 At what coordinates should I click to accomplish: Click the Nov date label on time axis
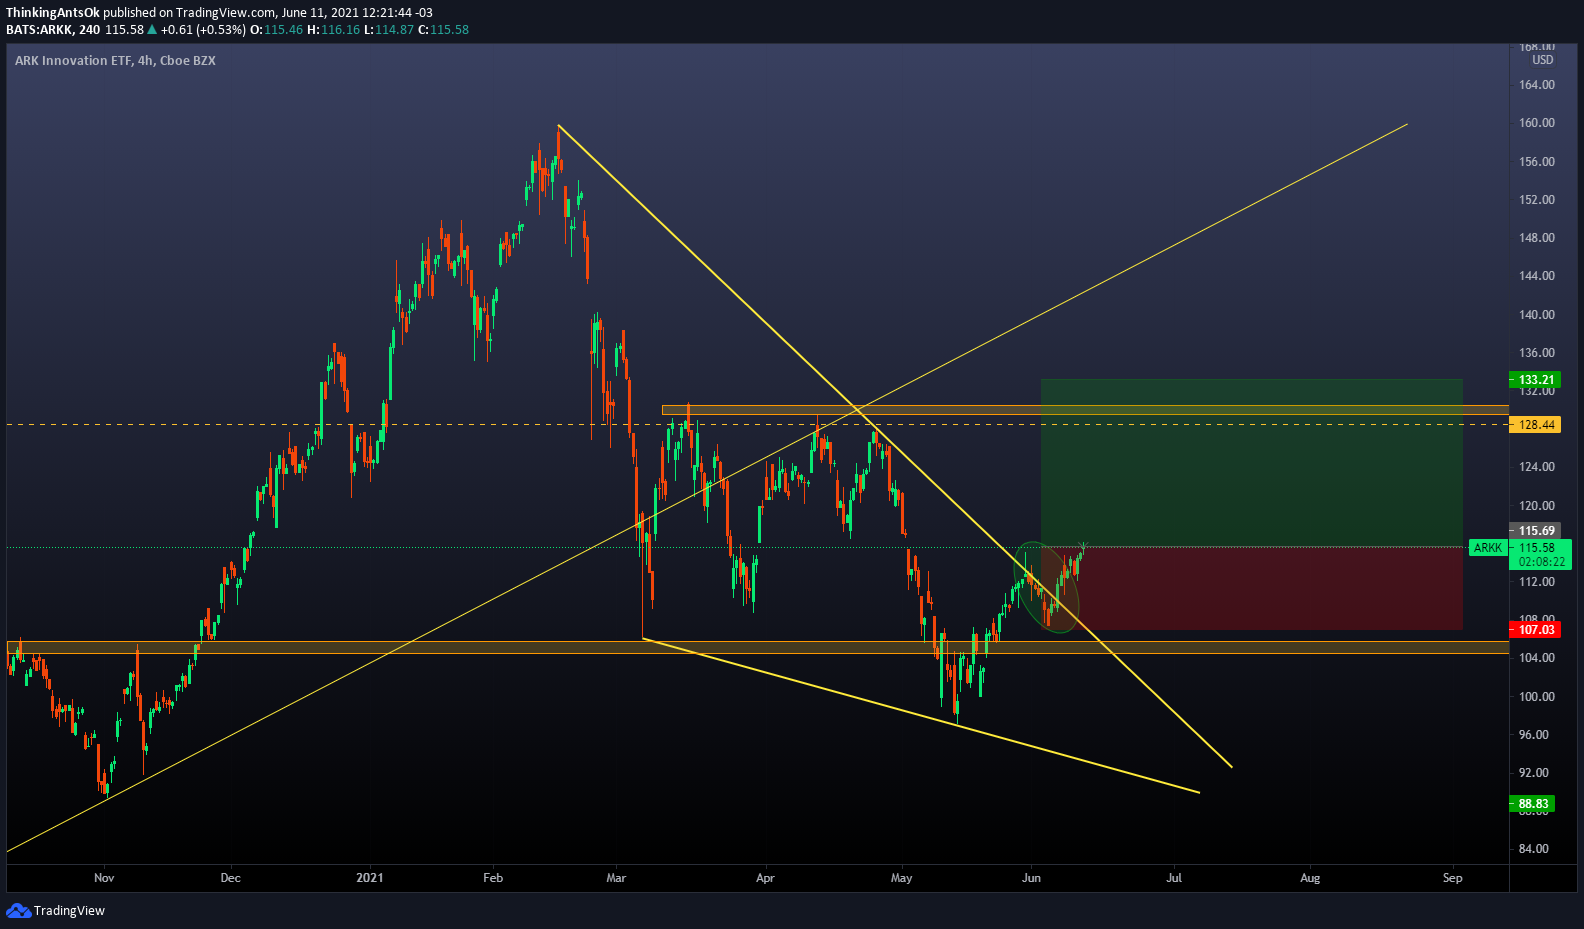(x=104, y=878)
